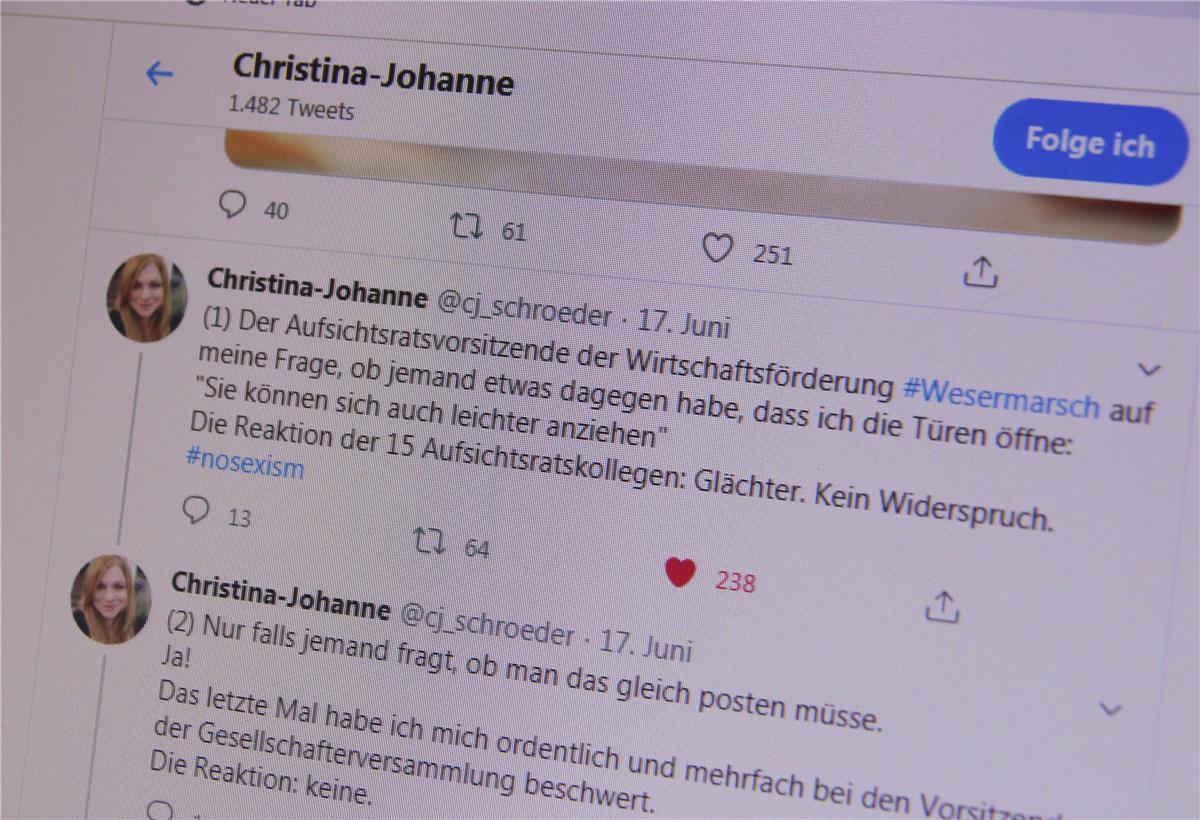The width and height of the screenshot is (1200, 820).
Task: Reply icon below the Die Reaktion: keine tweet
Action: (x=159, y=810)
